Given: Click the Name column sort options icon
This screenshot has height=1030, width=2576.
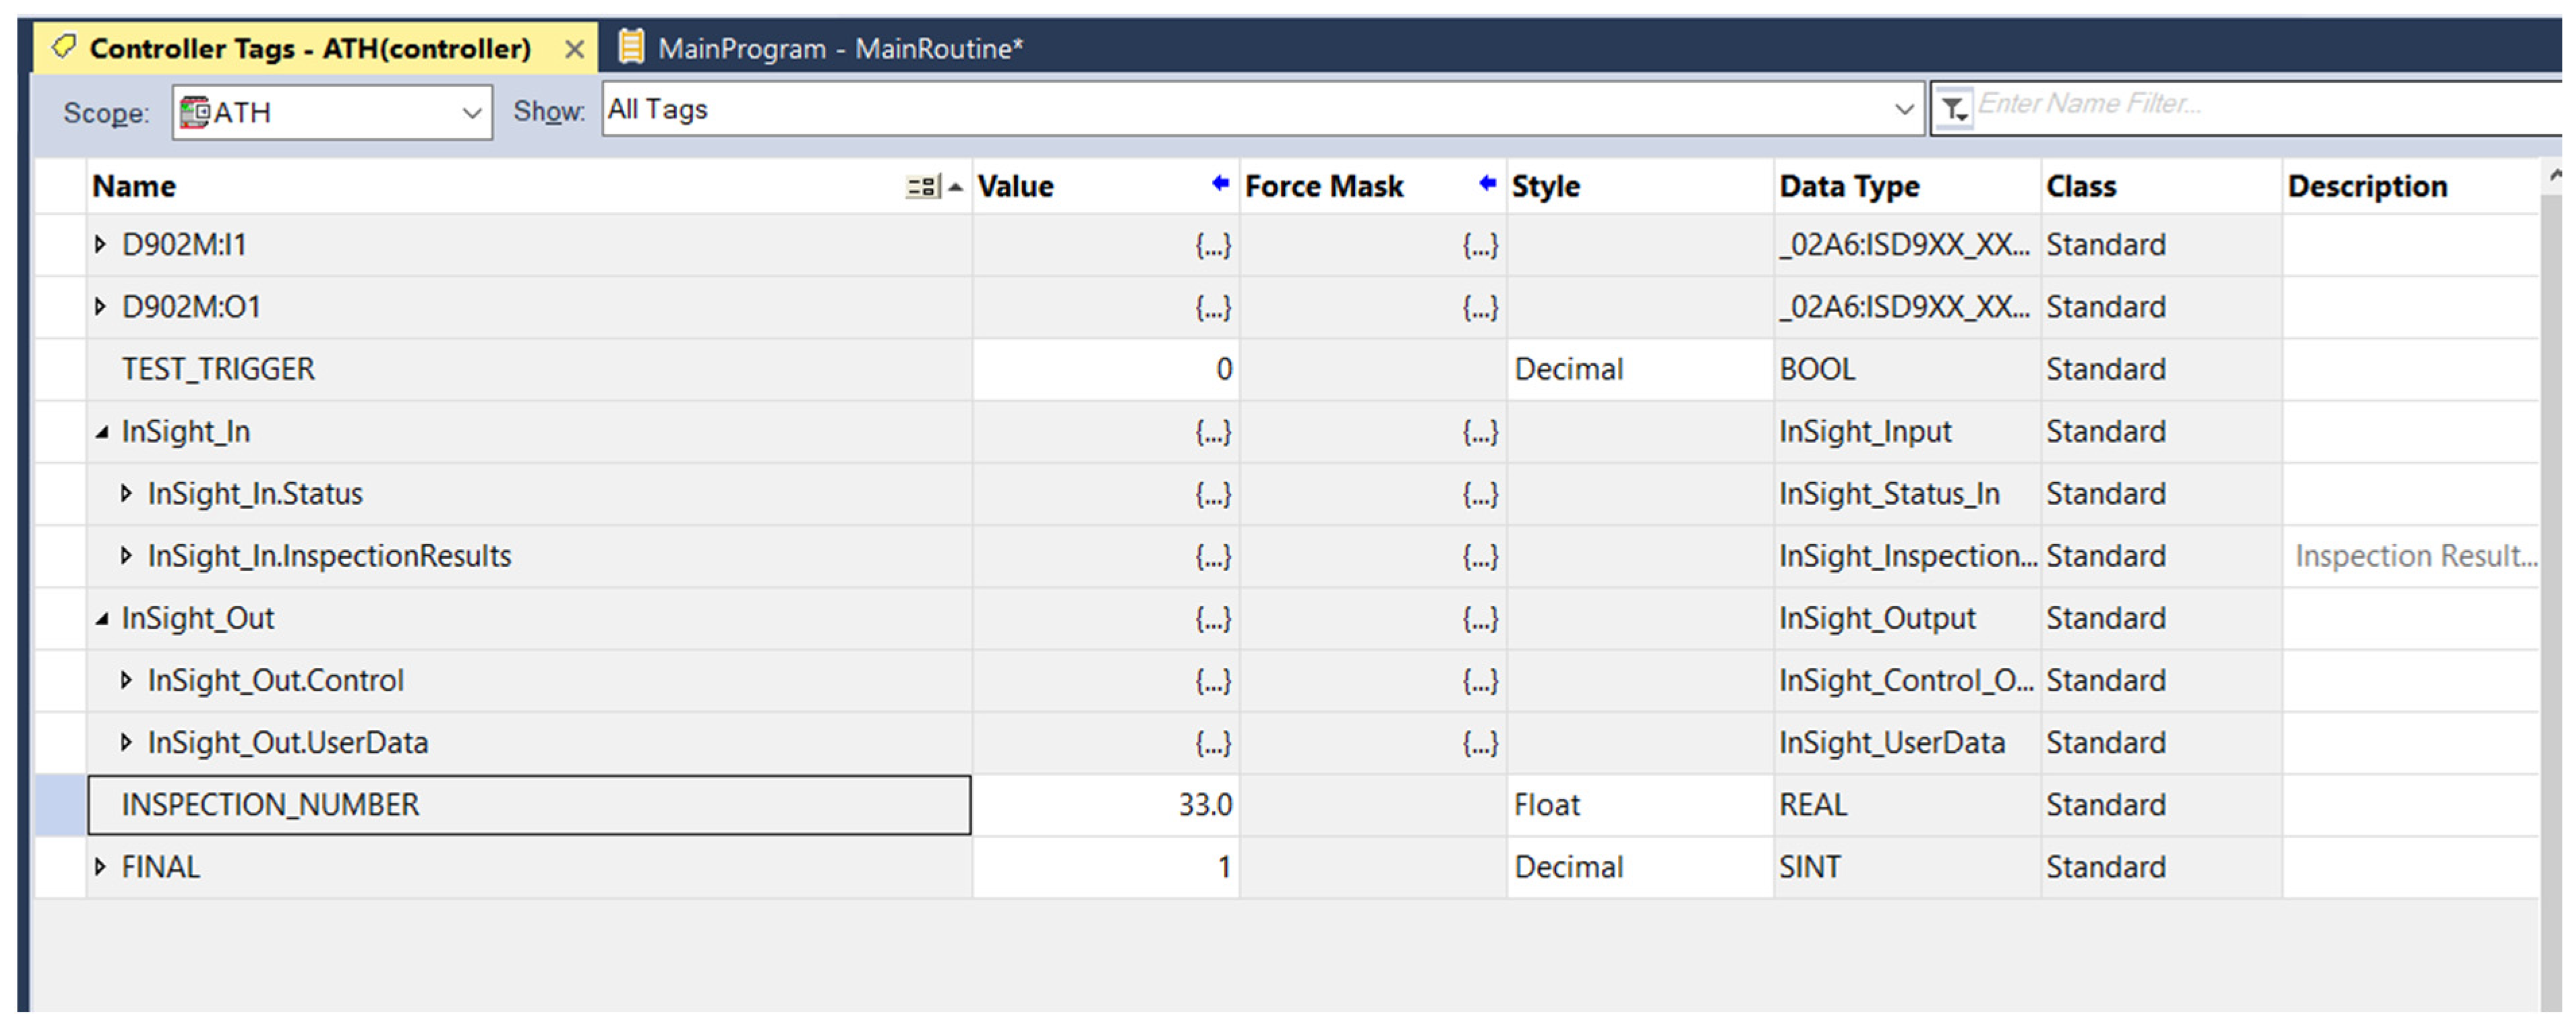Looking at the screenshot, I should (923, 187).
